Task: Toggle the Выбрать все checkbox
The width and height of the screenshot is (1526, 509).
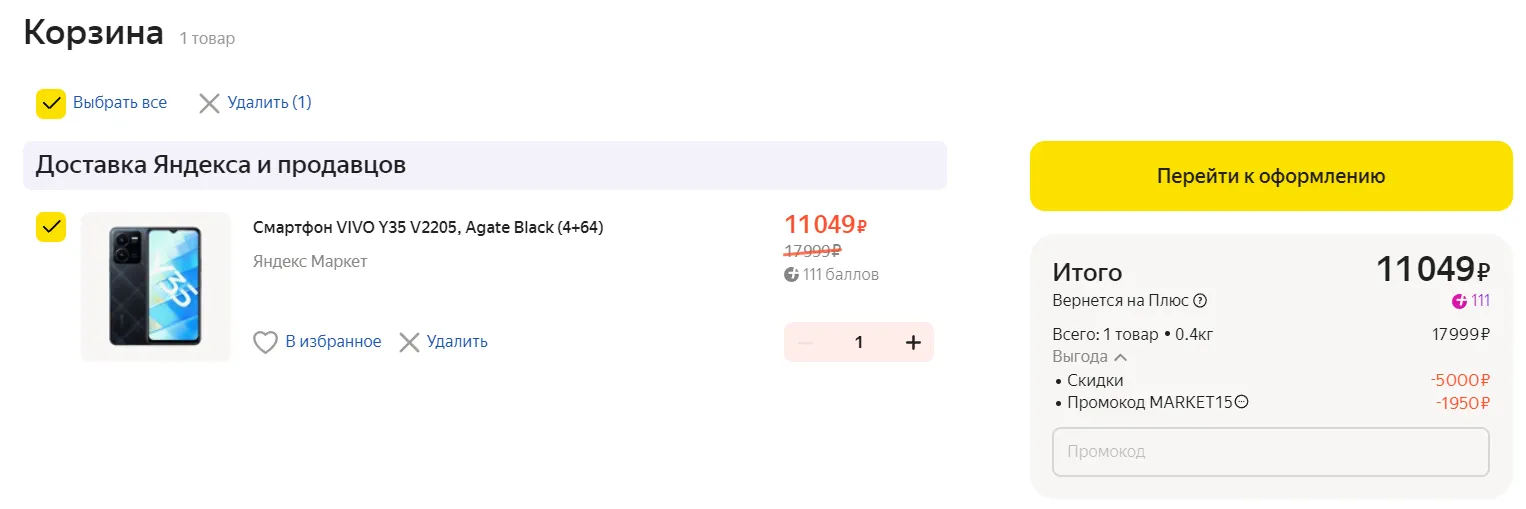Action: tap(51, 103)
